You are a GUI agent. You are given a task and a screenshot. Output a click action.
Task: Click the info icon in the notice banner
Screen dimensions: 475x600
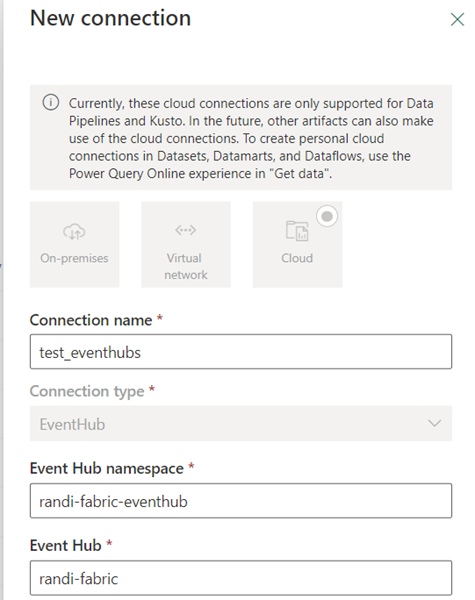[51, 103]
